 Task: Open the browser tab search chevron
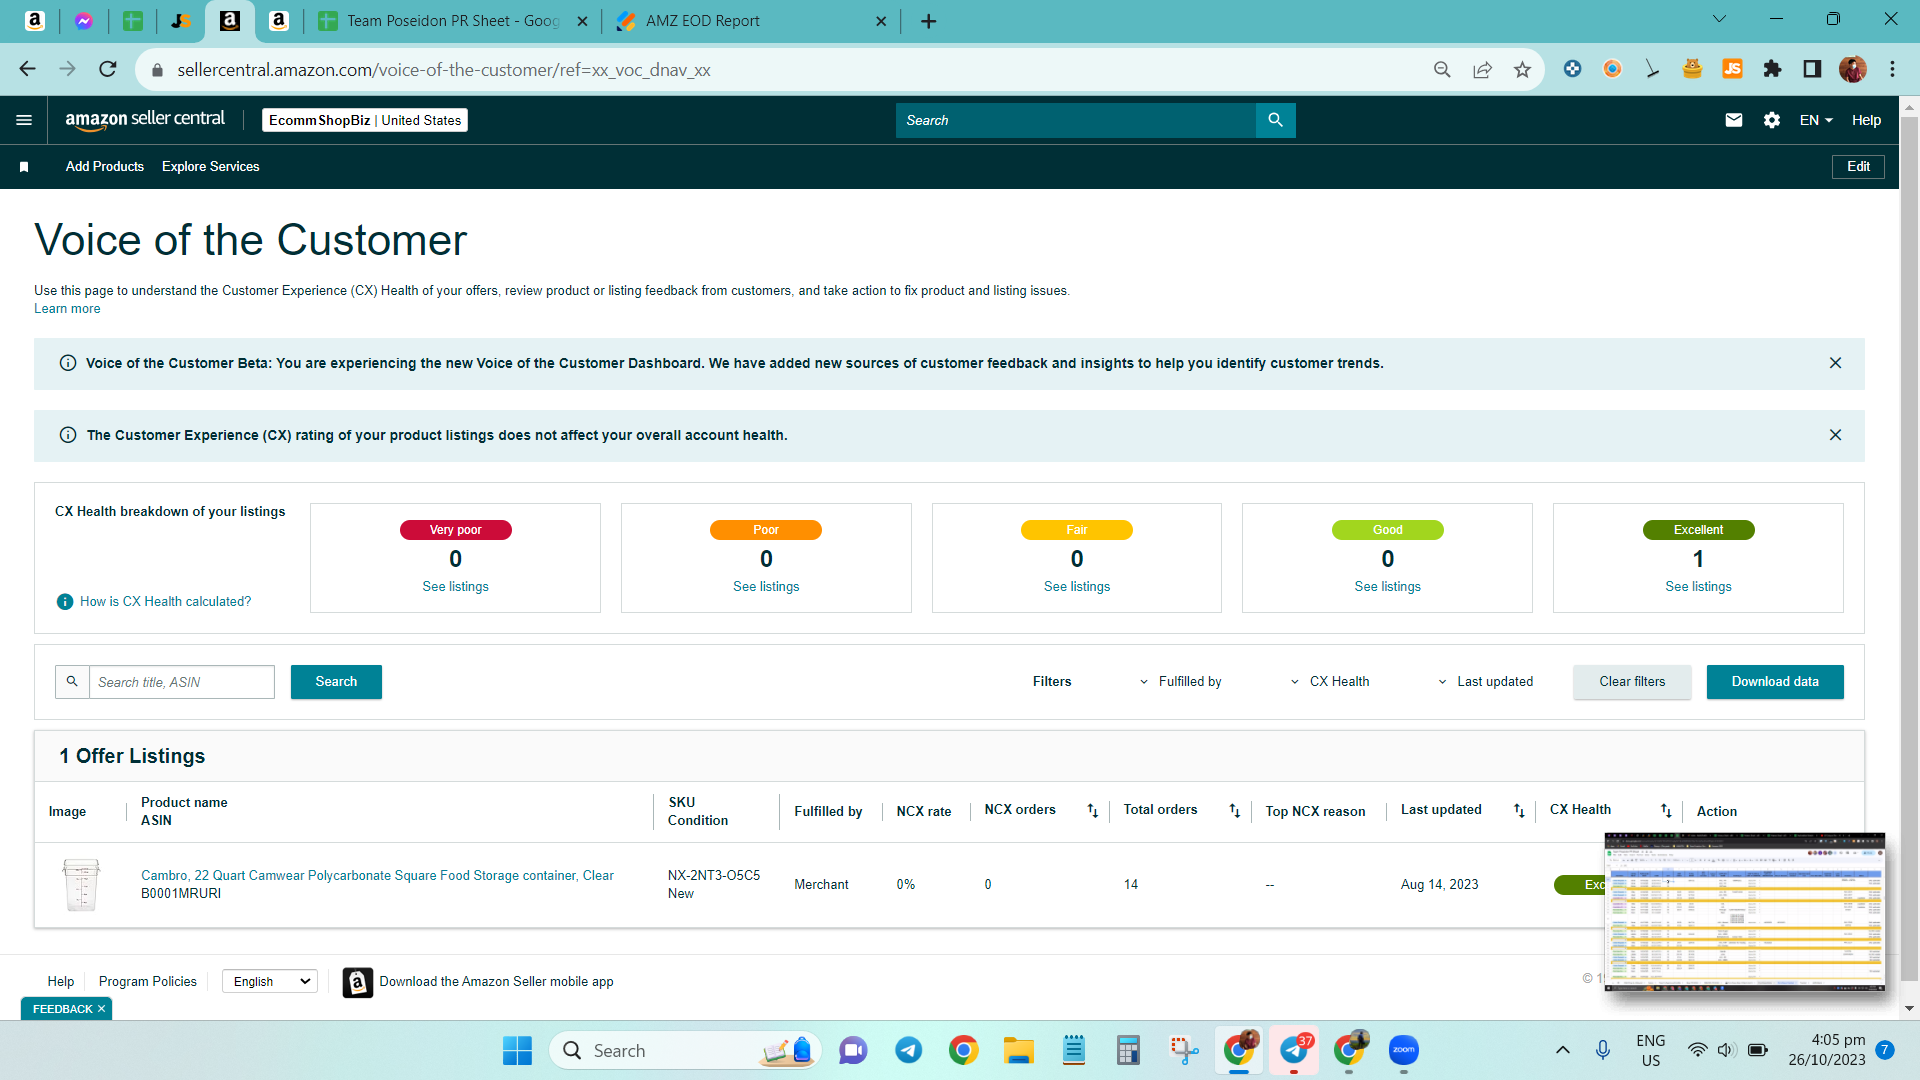tap(1719, 19)
